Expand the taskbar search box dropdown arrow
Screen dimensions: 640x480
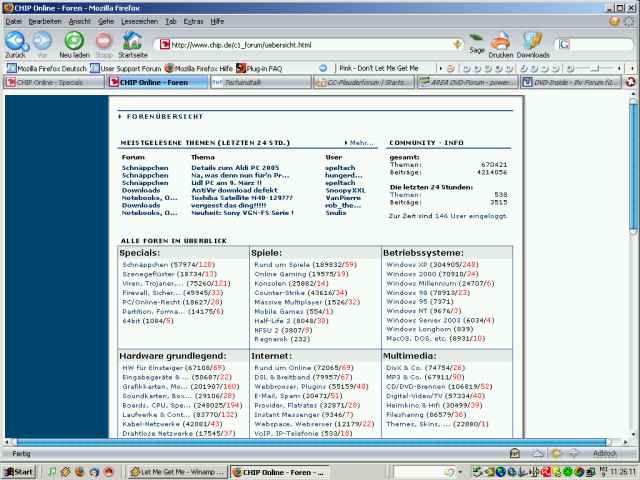pos(460,472)
